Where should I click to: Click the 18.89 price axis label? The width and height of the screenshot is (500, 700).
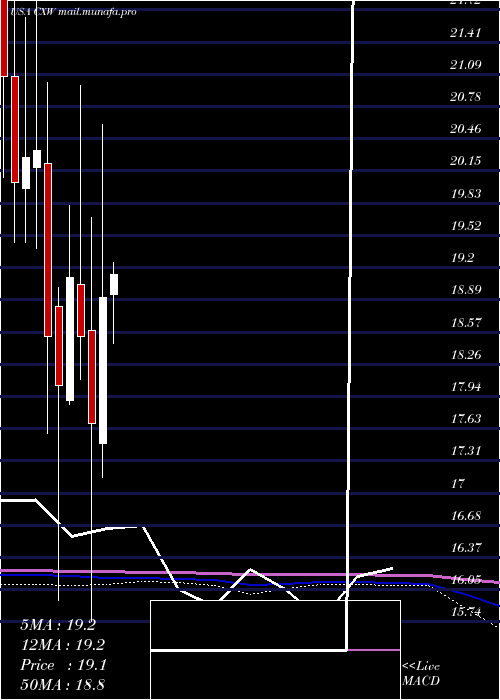(x=466, y=290)
